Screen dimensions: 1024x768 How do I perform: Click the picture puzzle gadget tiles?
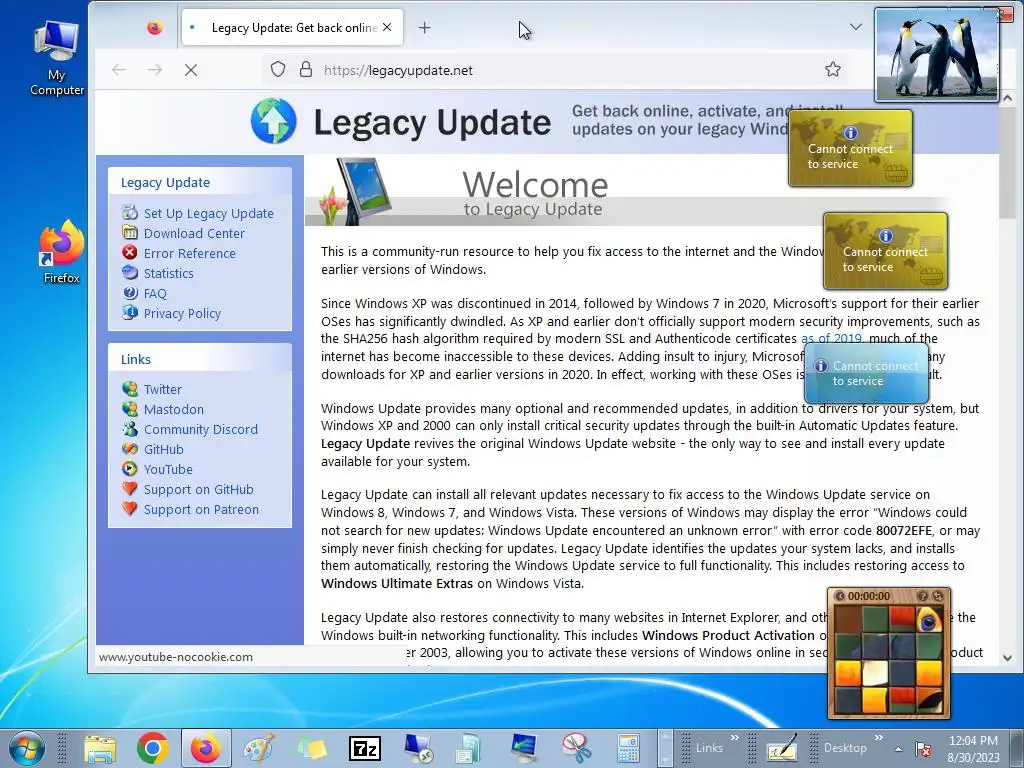(x=888, y=658)
